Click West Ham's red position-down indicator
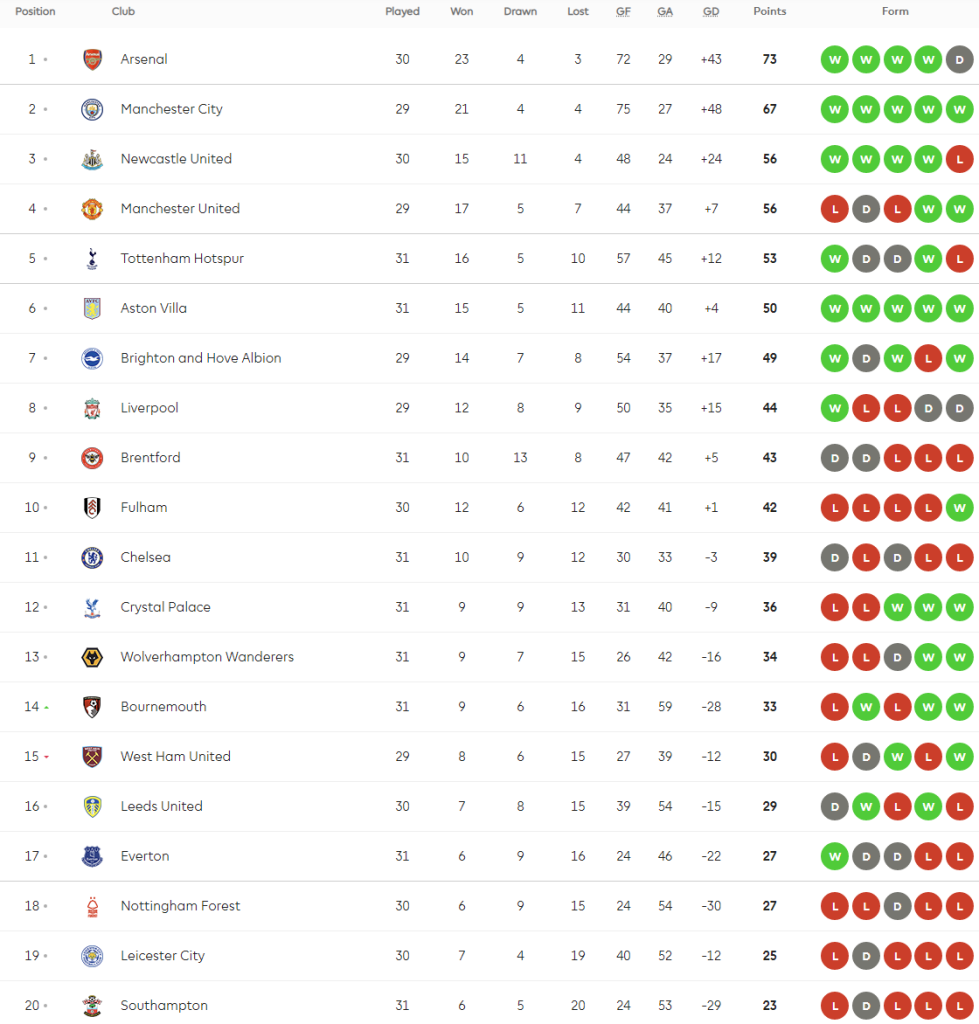 coord(46,757)
